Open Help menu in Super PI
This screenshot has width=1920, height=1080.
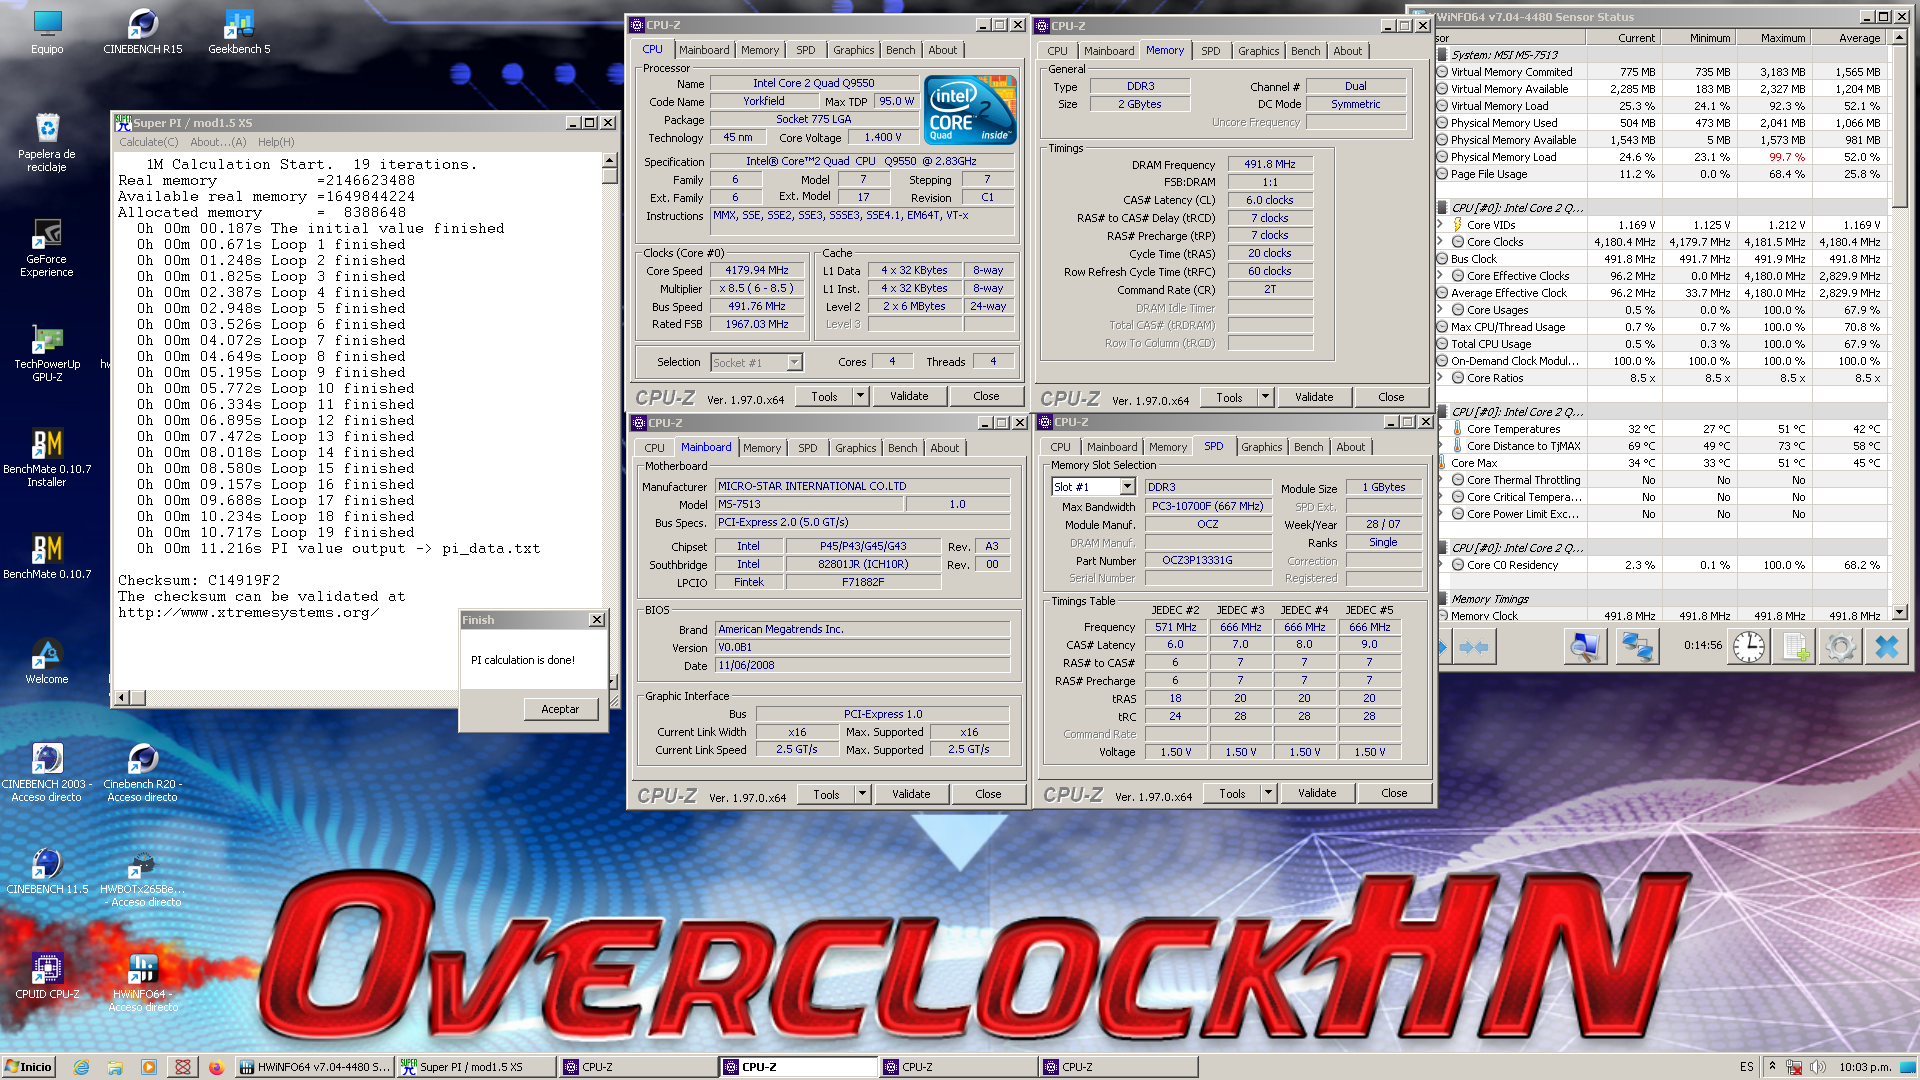click(x=276, y=142)
